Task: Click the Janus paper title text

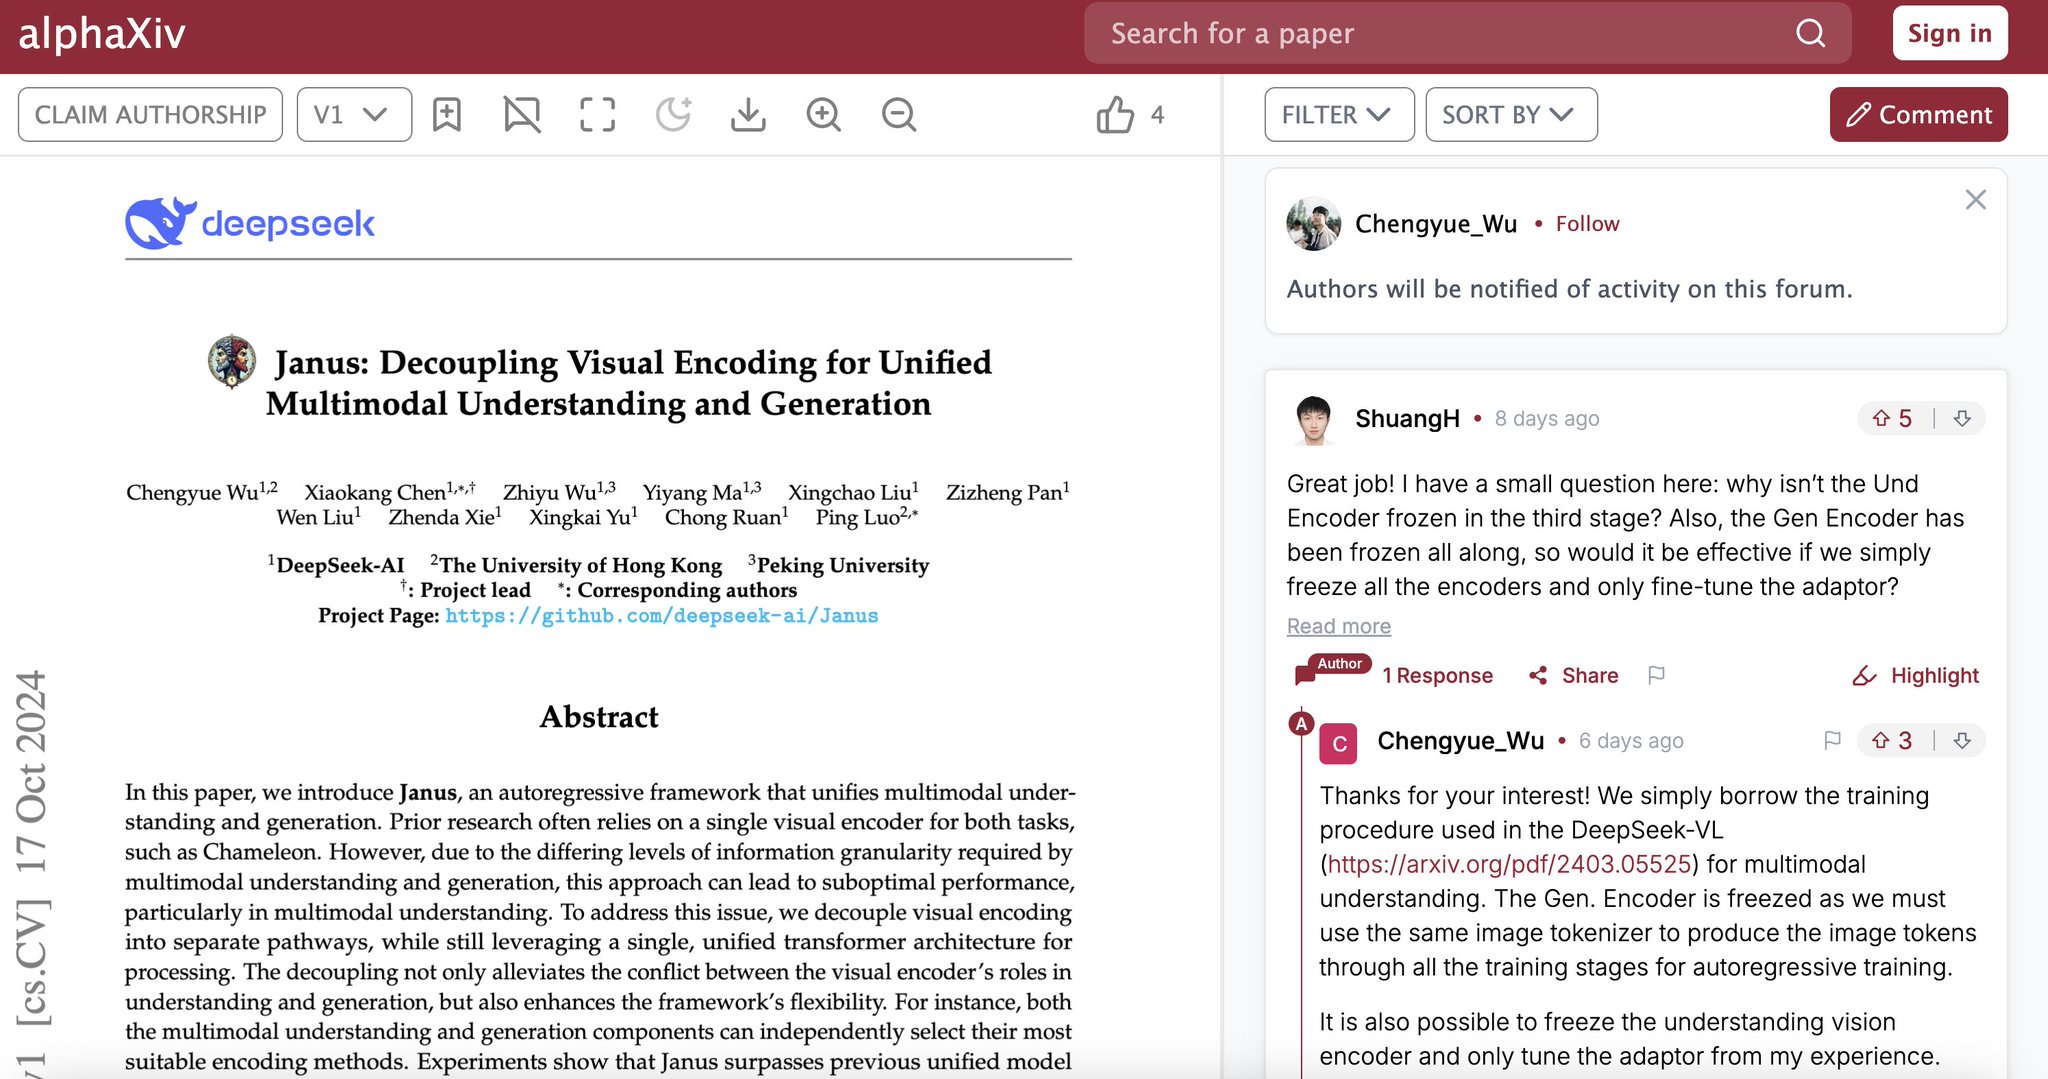Action: (x=629, y=383)
